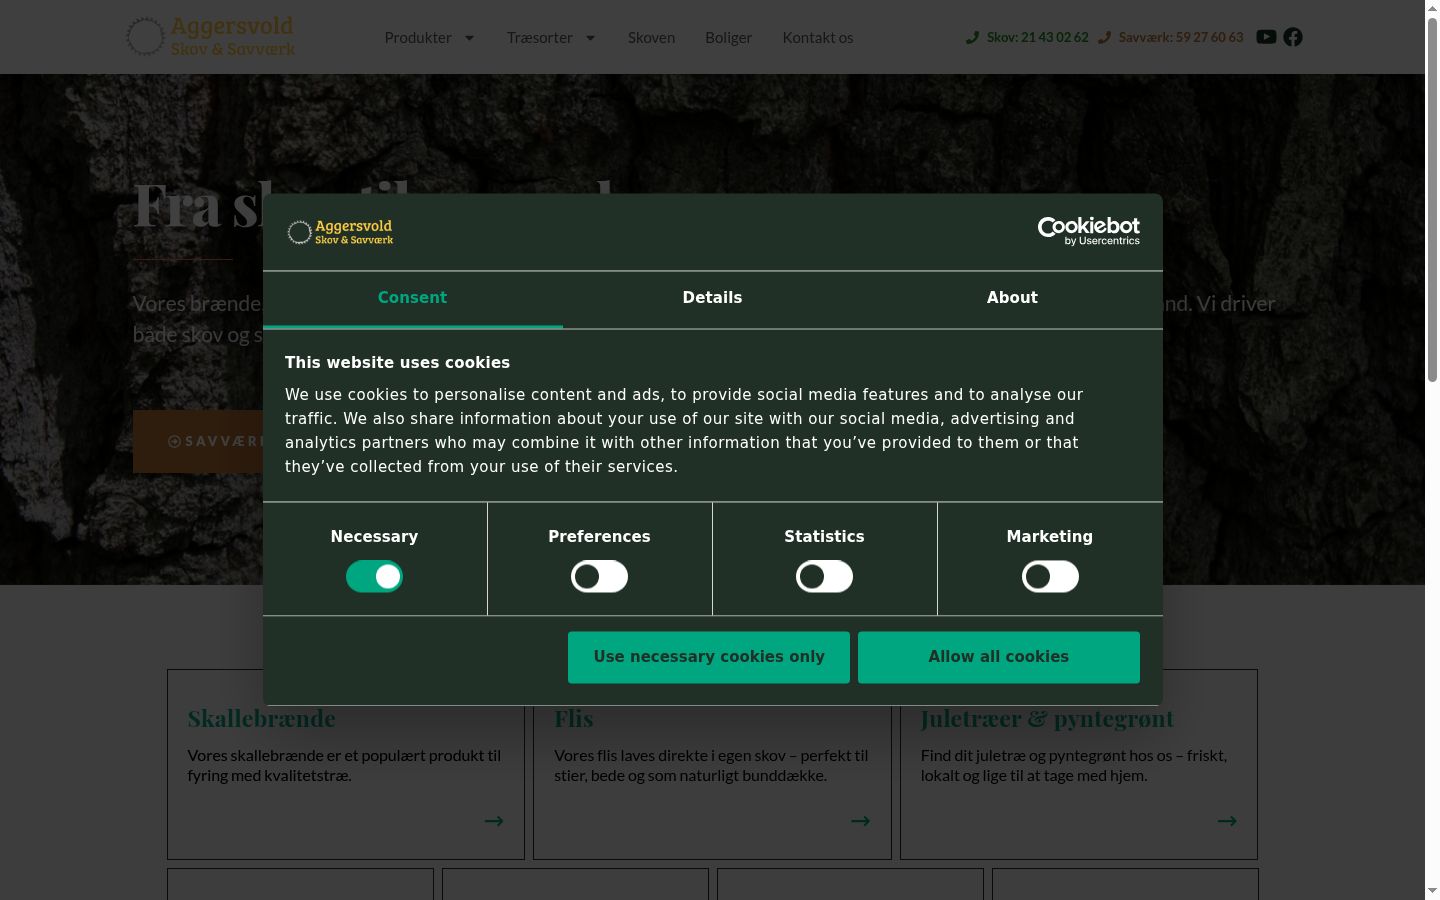The width and height of the screenshot is (1440, 900).
Task: Open the Skallebrænde heading link
Action: pyautogui.click(x=262, y=718)
